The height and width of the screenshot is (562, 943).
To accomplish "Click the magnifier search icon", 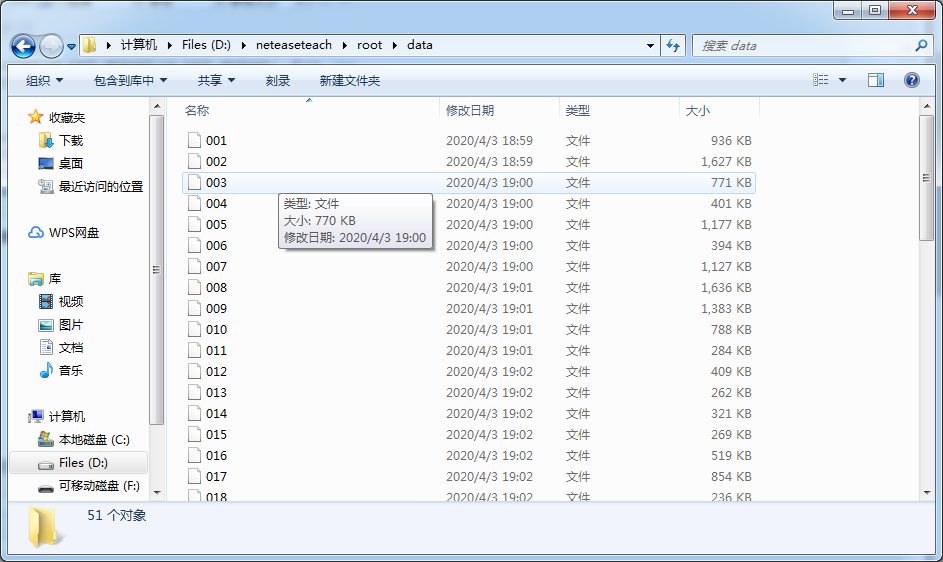I will tap(921, 46).
